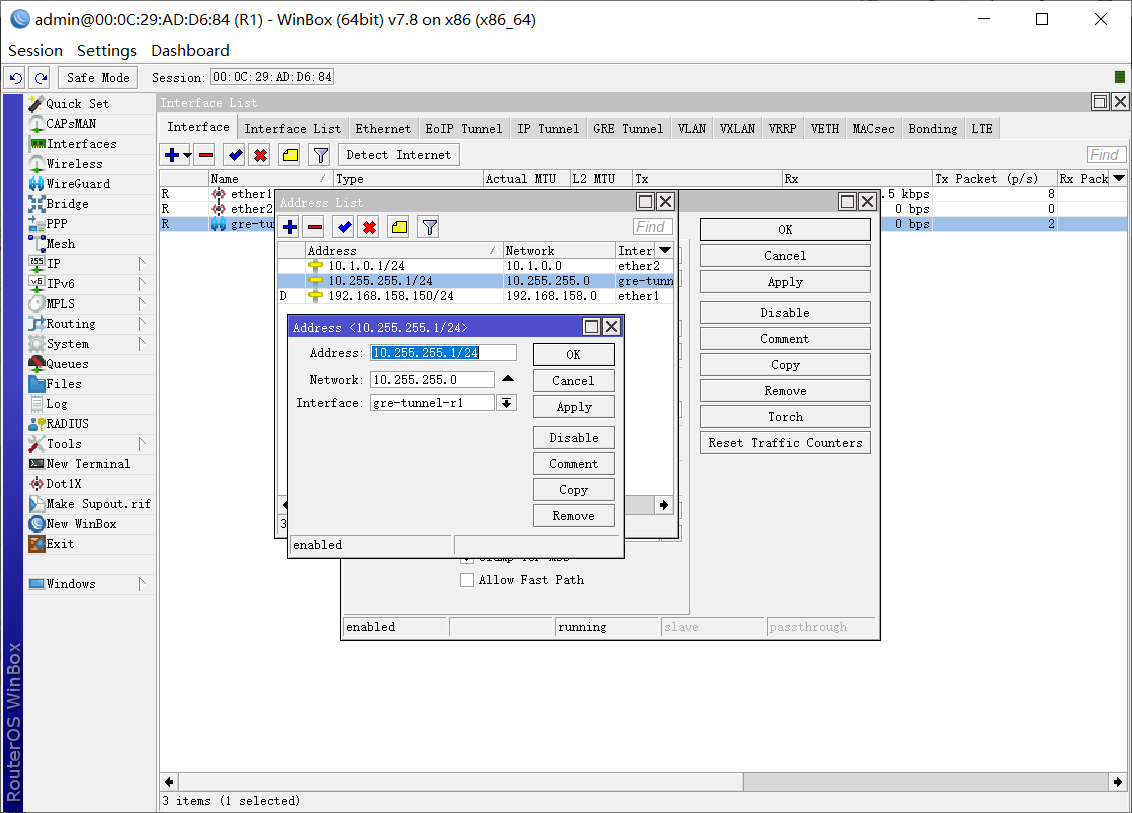Viewport: 1132px width, 813px height.
Task: Switch to the VXLAN tab
Action: 737,129
